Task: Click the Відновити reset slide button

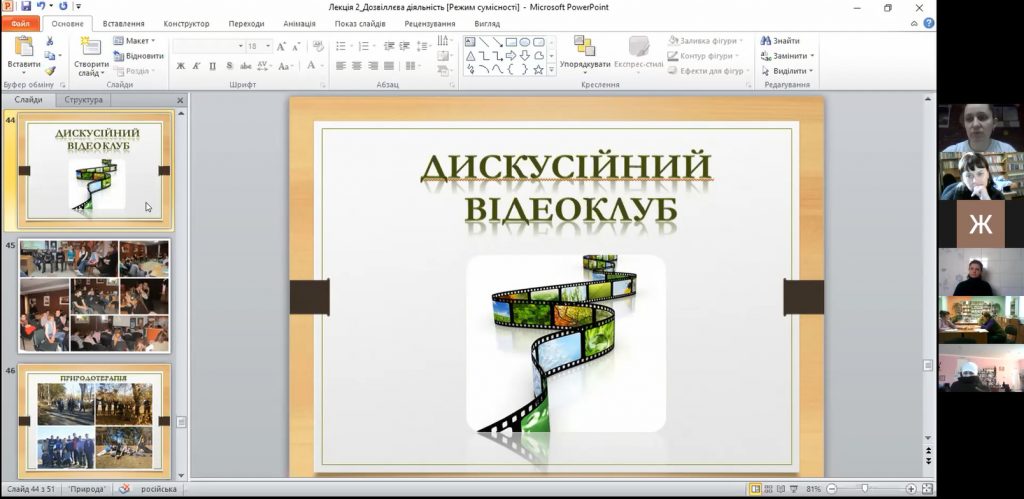Action: [x=139, y=56]
